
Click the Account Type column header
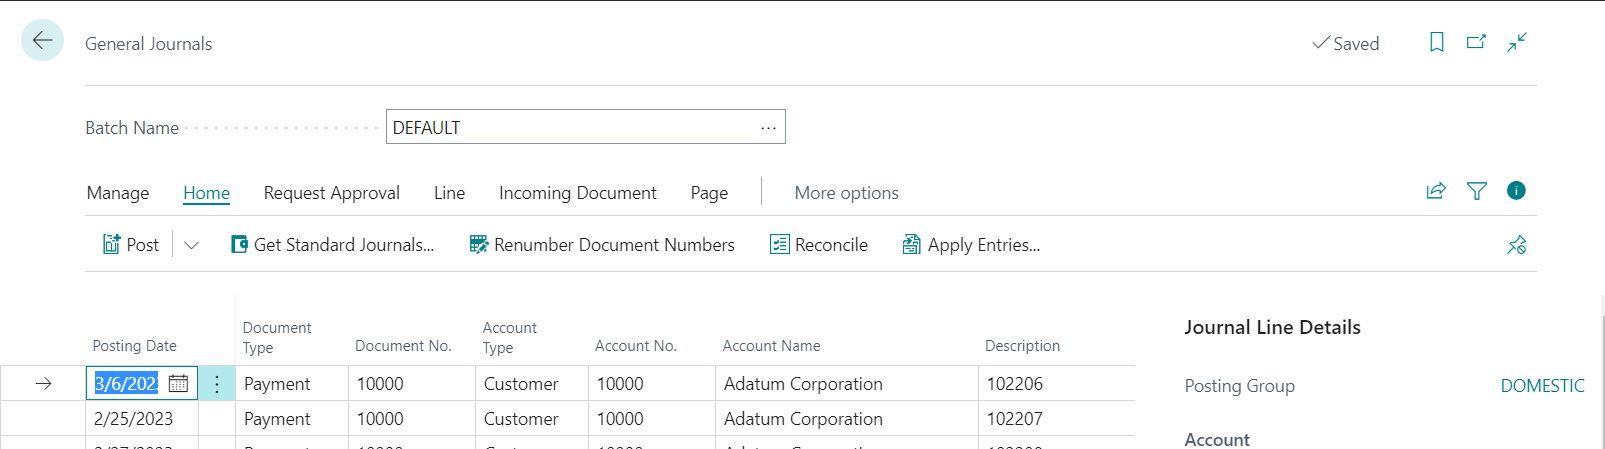[x=510, y=338]
